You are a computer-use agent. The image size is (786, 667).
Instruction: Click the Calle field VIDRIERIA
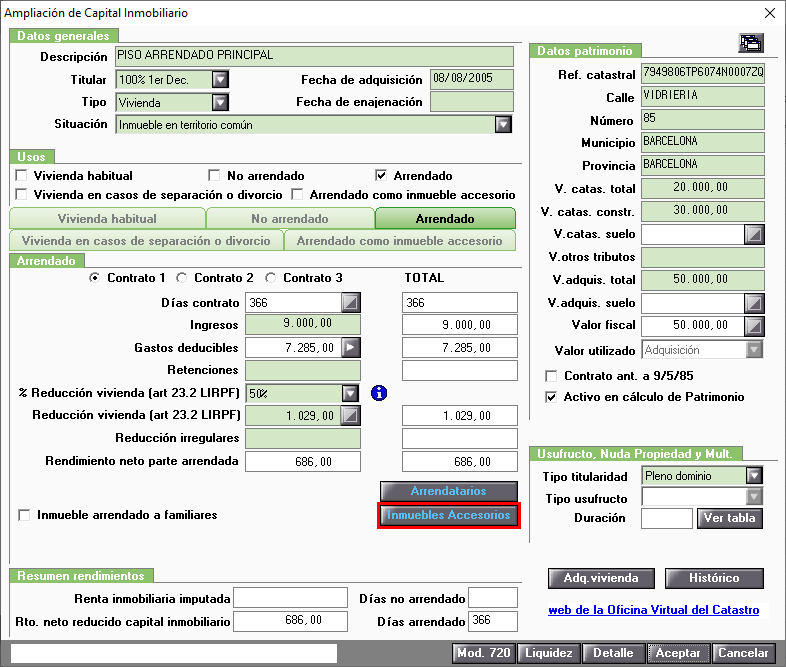(703, 96)
